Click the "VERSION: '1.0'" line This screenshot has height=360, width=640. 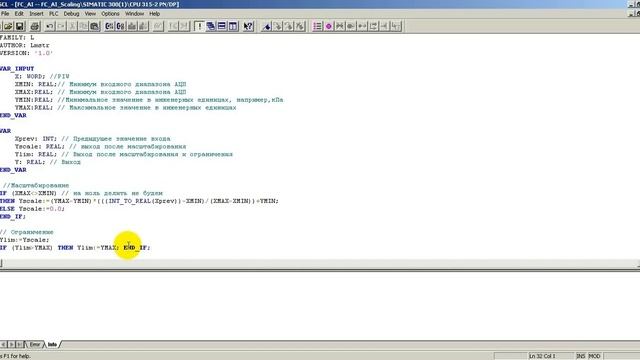[x=27, y=53]
